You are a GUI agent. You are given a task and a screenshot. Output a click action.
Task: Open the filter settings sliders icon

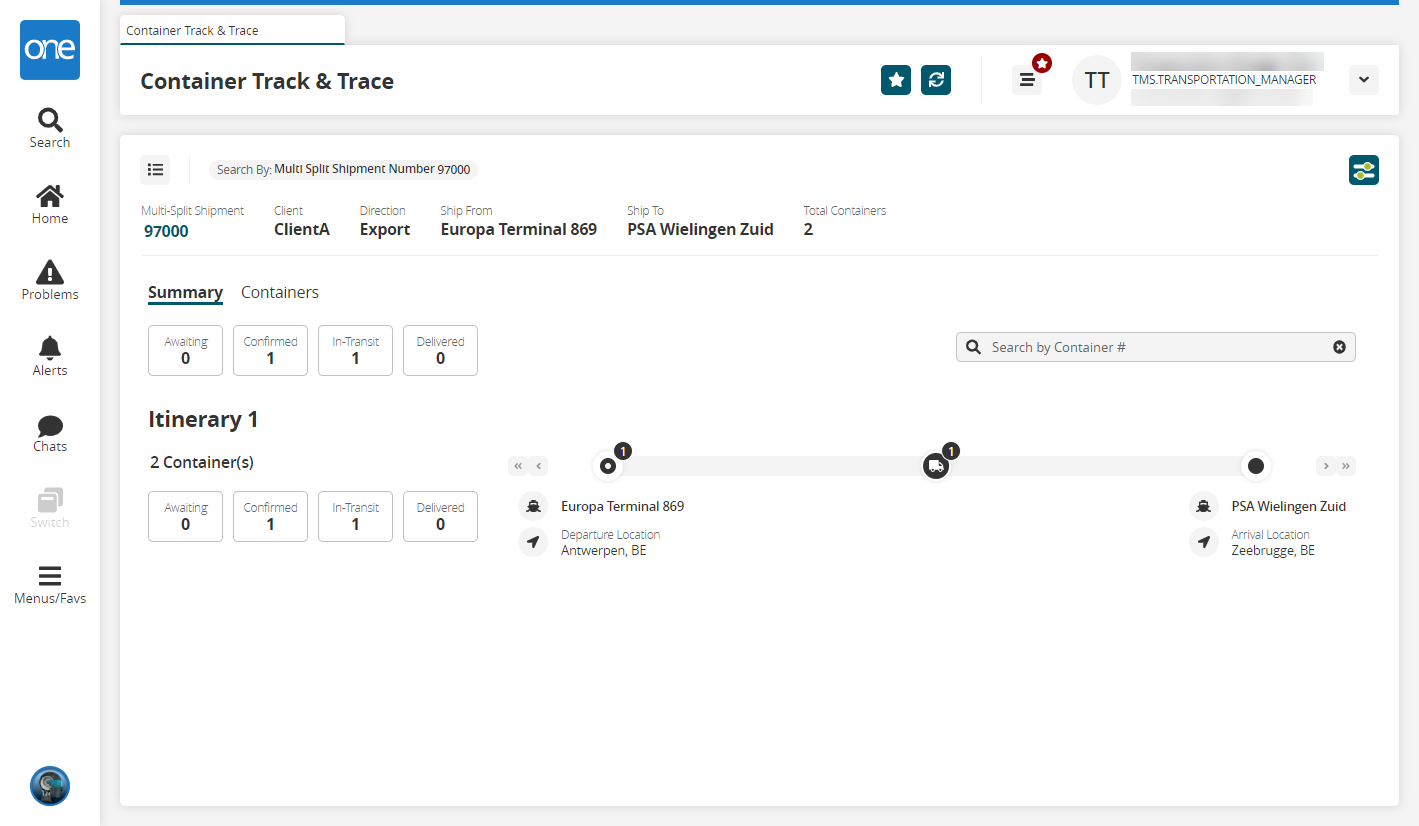click(x=1363, y=170)
